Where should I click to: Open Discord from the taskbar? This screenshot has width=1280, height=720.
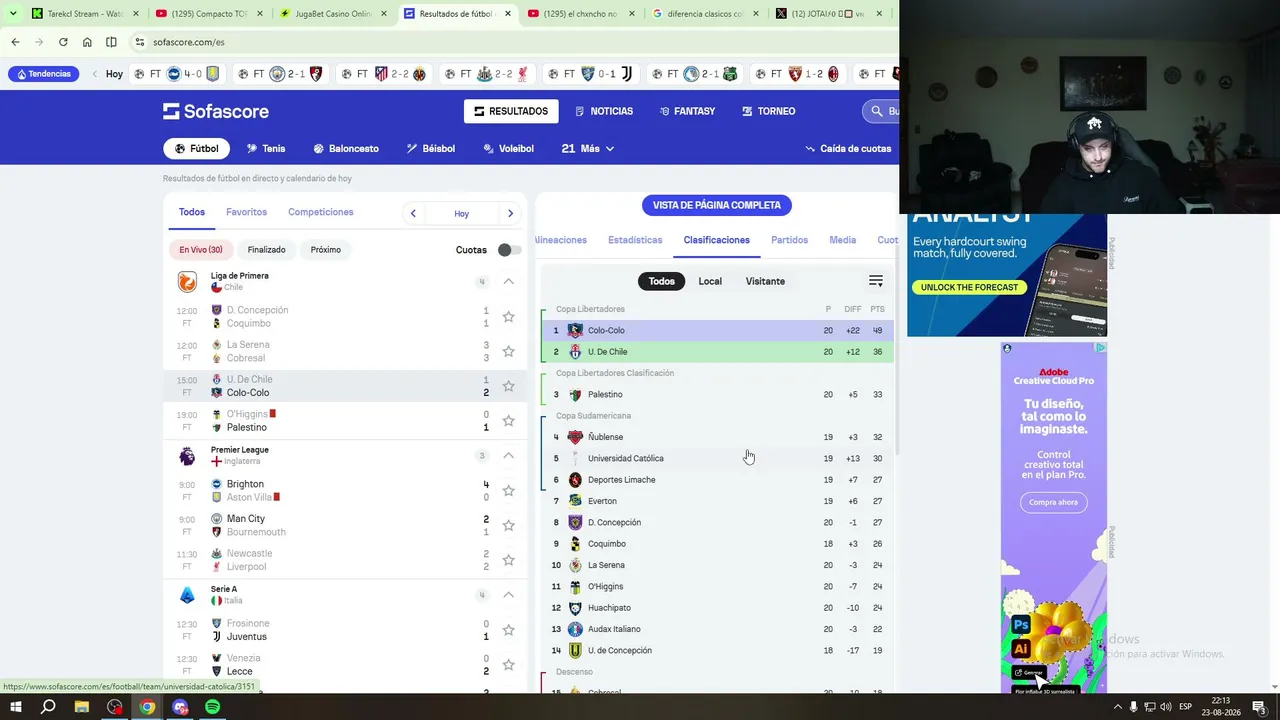(180, 707)
